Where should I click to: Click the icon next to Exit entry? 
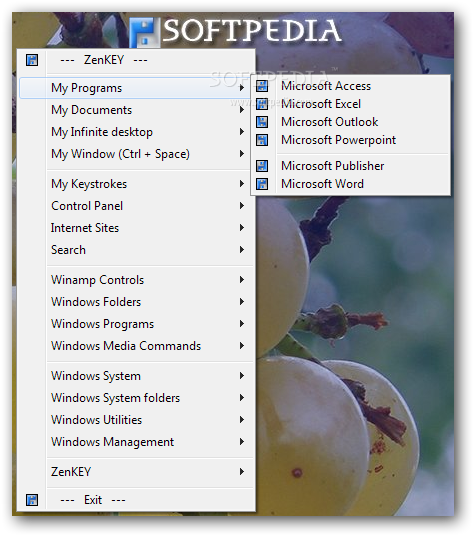(32, 500)
